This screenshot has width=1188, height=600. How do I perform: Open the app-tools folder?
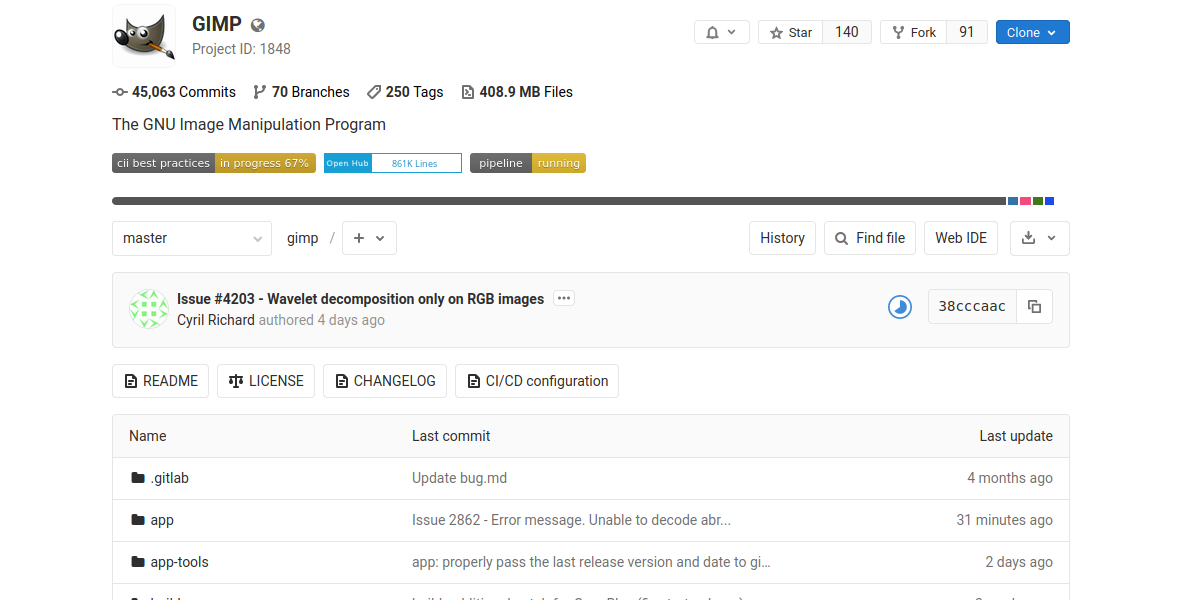pyautogui.click(x=179, y=562)
